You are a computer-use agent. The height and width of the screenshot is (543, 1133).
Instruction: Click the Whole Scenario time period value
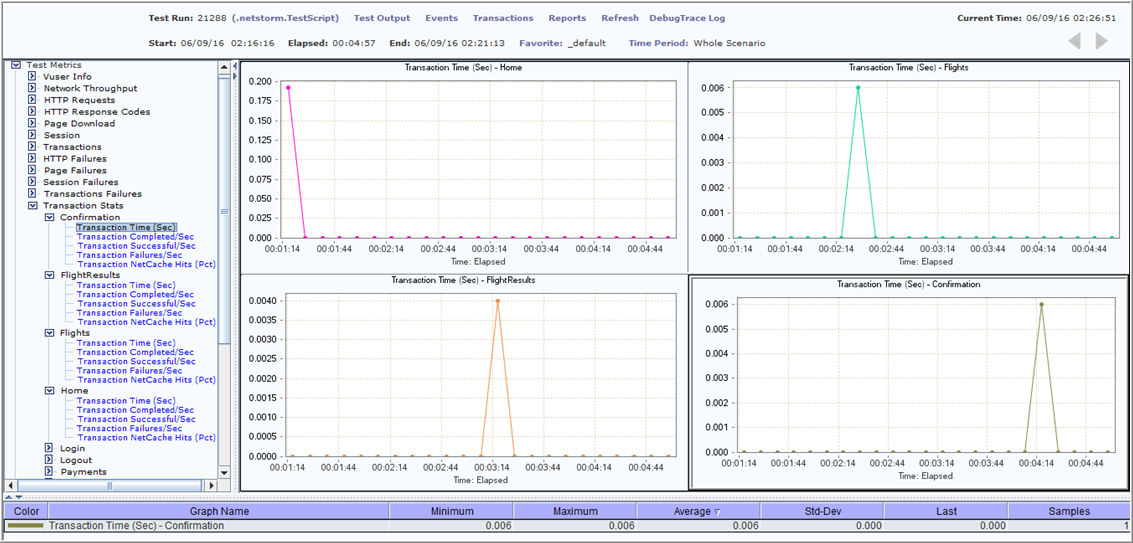point(729,43)
